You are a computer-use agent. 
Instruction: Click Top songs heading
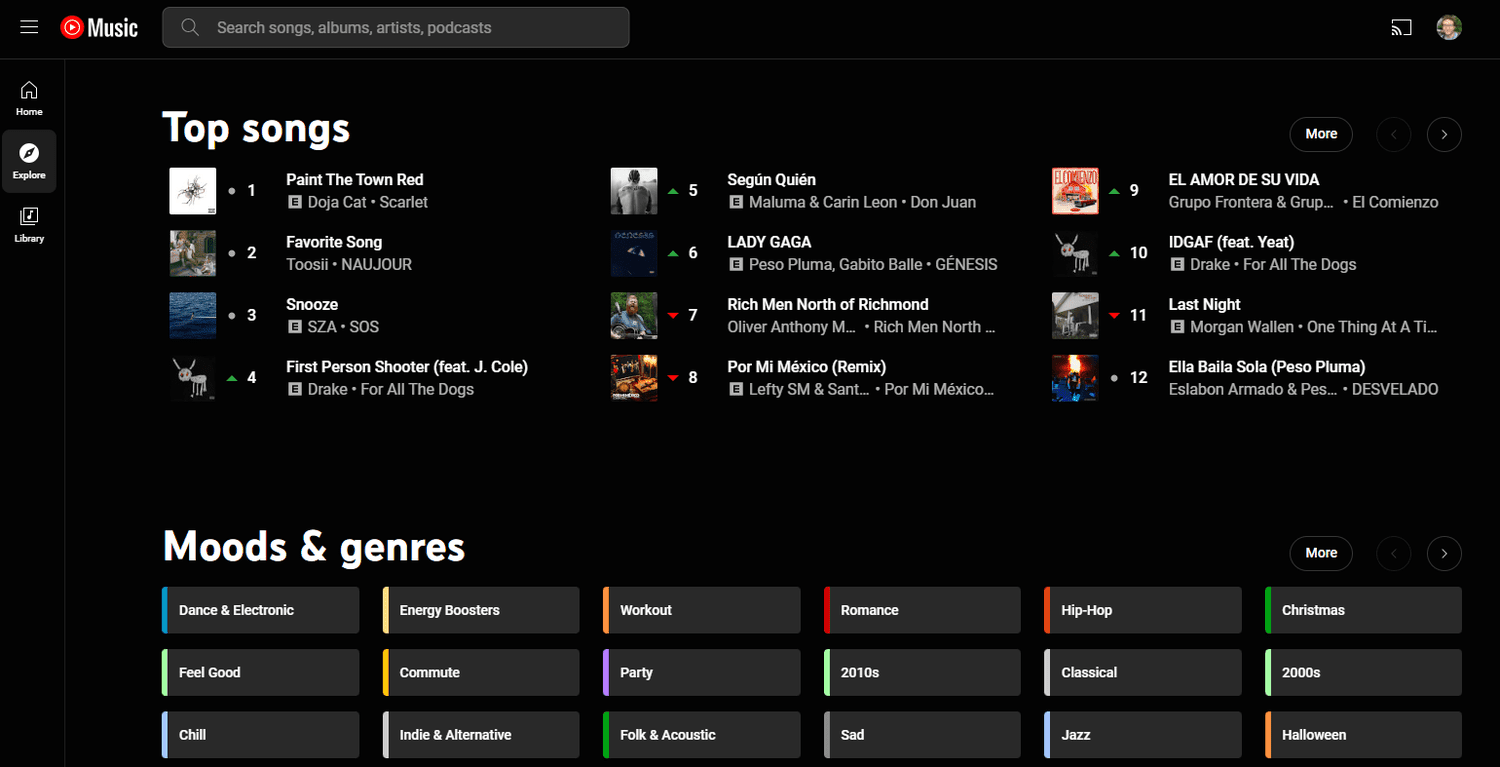[256, 128]
